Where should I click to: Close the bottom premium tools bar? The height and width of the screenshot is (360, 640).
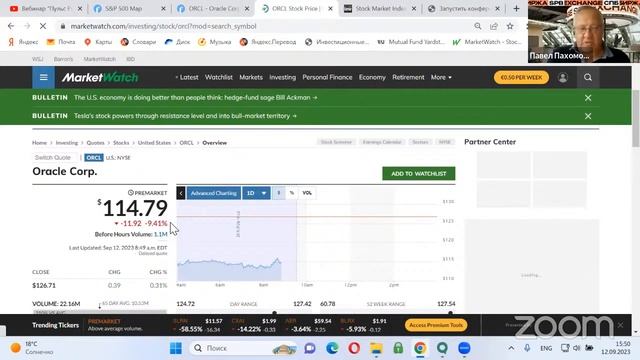[x=620, y=325]
